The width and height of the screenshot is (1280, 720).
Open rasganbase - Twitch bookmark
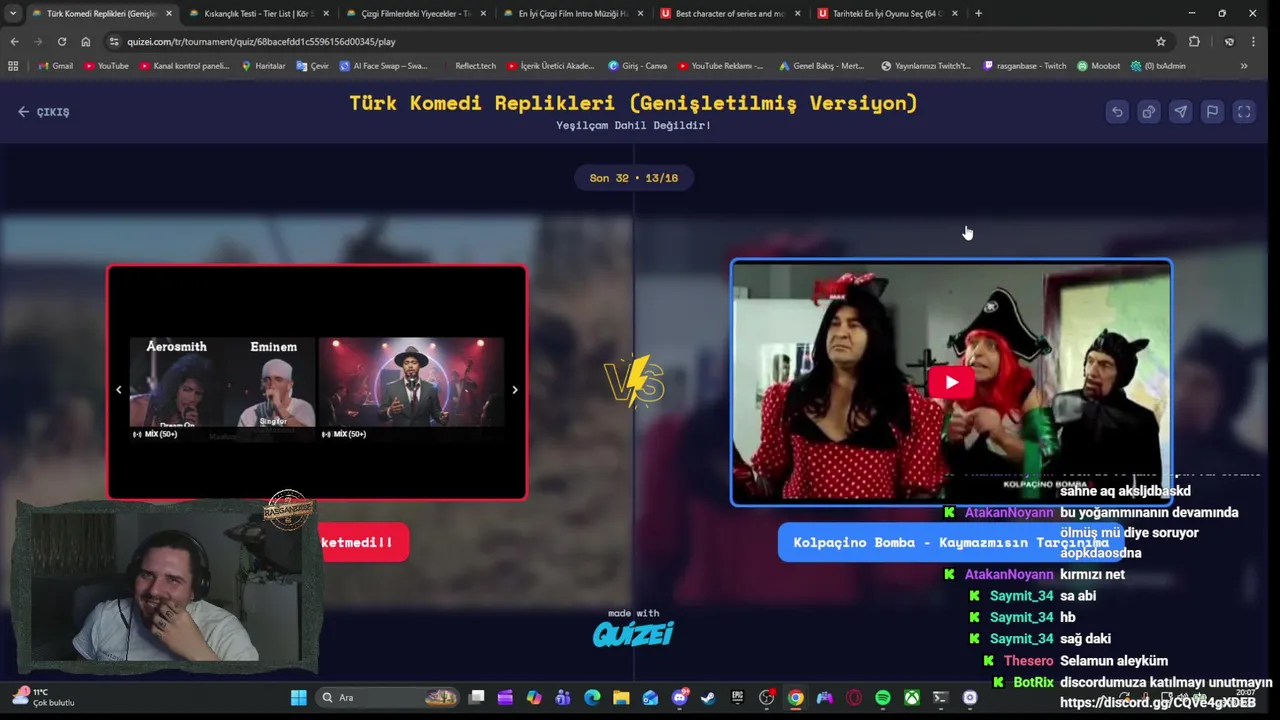pyautogui.click(x=1025, y=66)
